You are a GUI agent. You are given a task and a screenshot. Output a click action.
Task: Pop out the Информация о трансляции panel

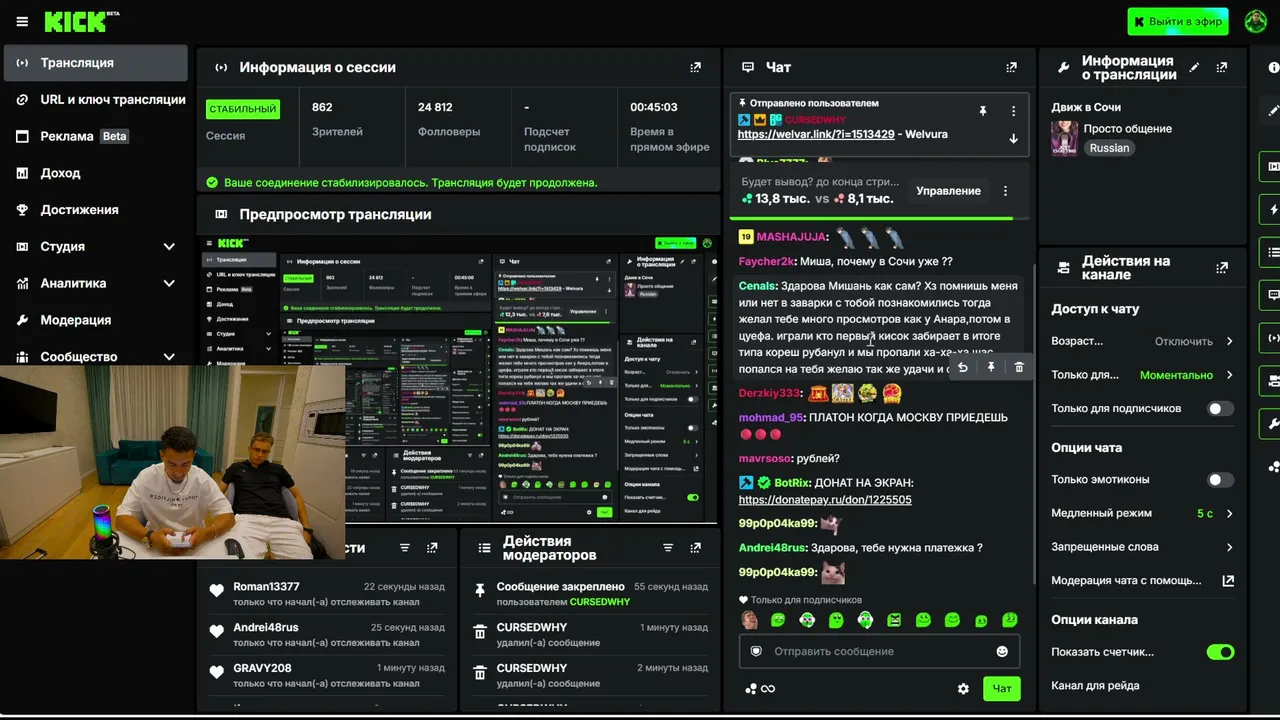click(x=1222, y=67)
